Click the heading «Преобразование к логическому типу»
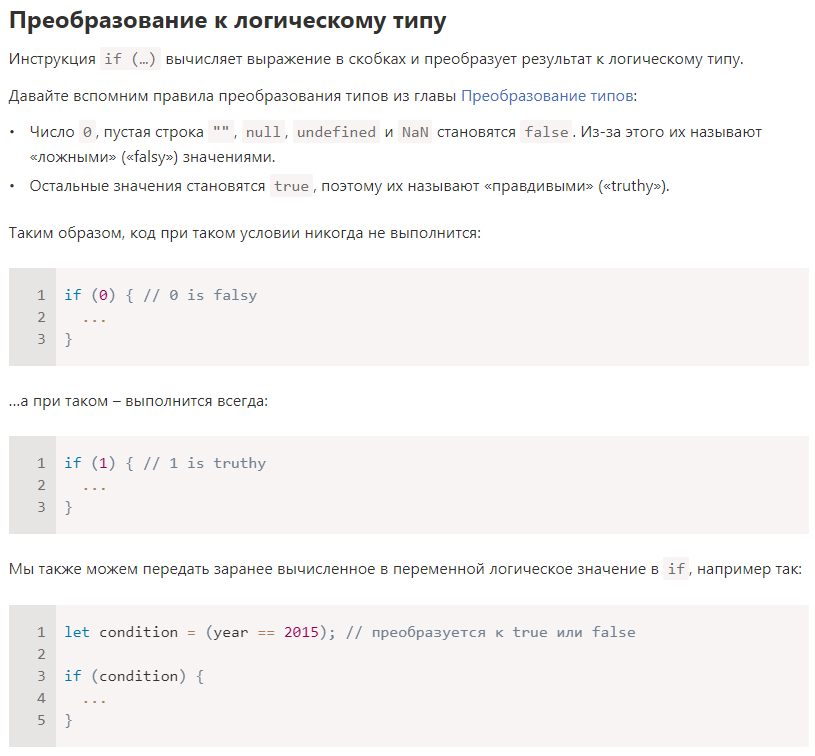Viewport: 815px width, 756px height. [228, 21]
